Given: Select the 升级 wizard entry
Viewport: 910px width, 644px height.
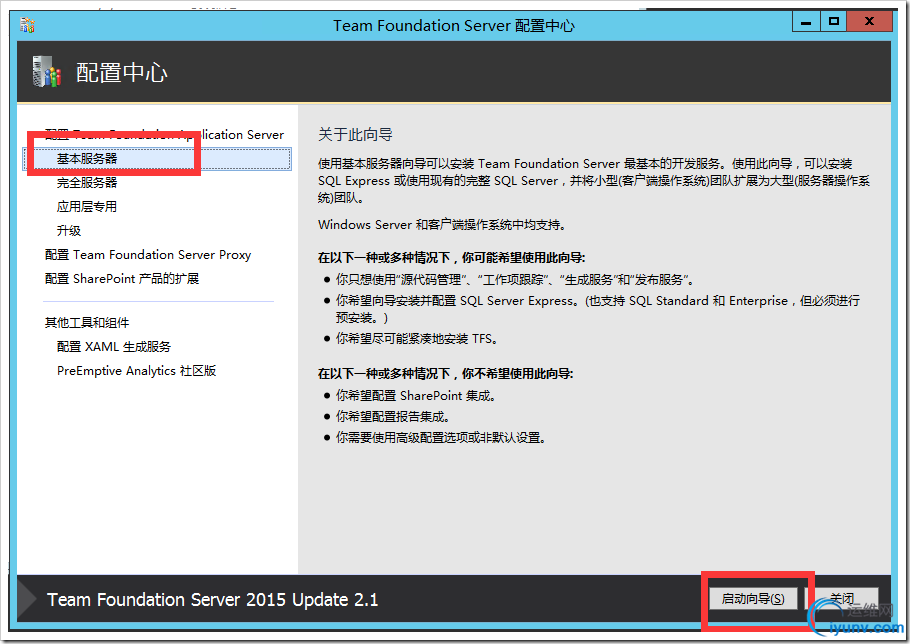Looking at the screenshot, I should 69,231.
